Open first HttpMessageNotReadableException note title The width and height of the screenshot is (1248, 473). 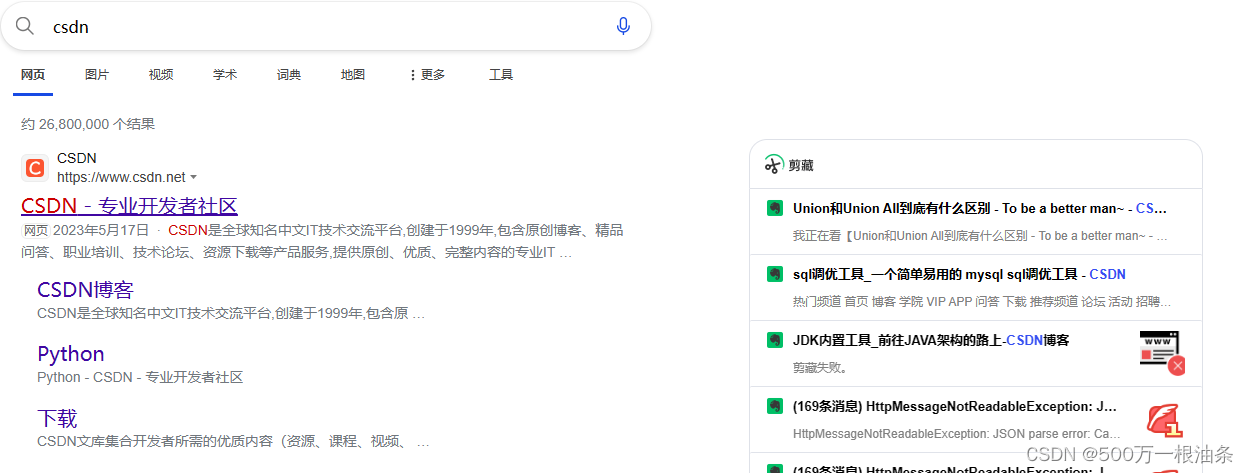tap(955, 406)
